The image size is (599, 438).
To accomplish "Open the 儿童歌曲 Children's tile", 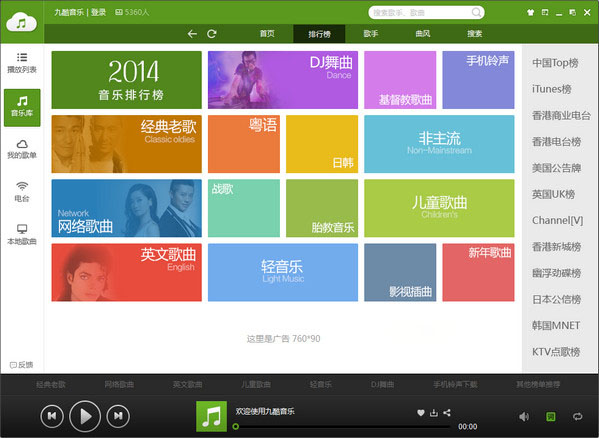I will (439, 208).
